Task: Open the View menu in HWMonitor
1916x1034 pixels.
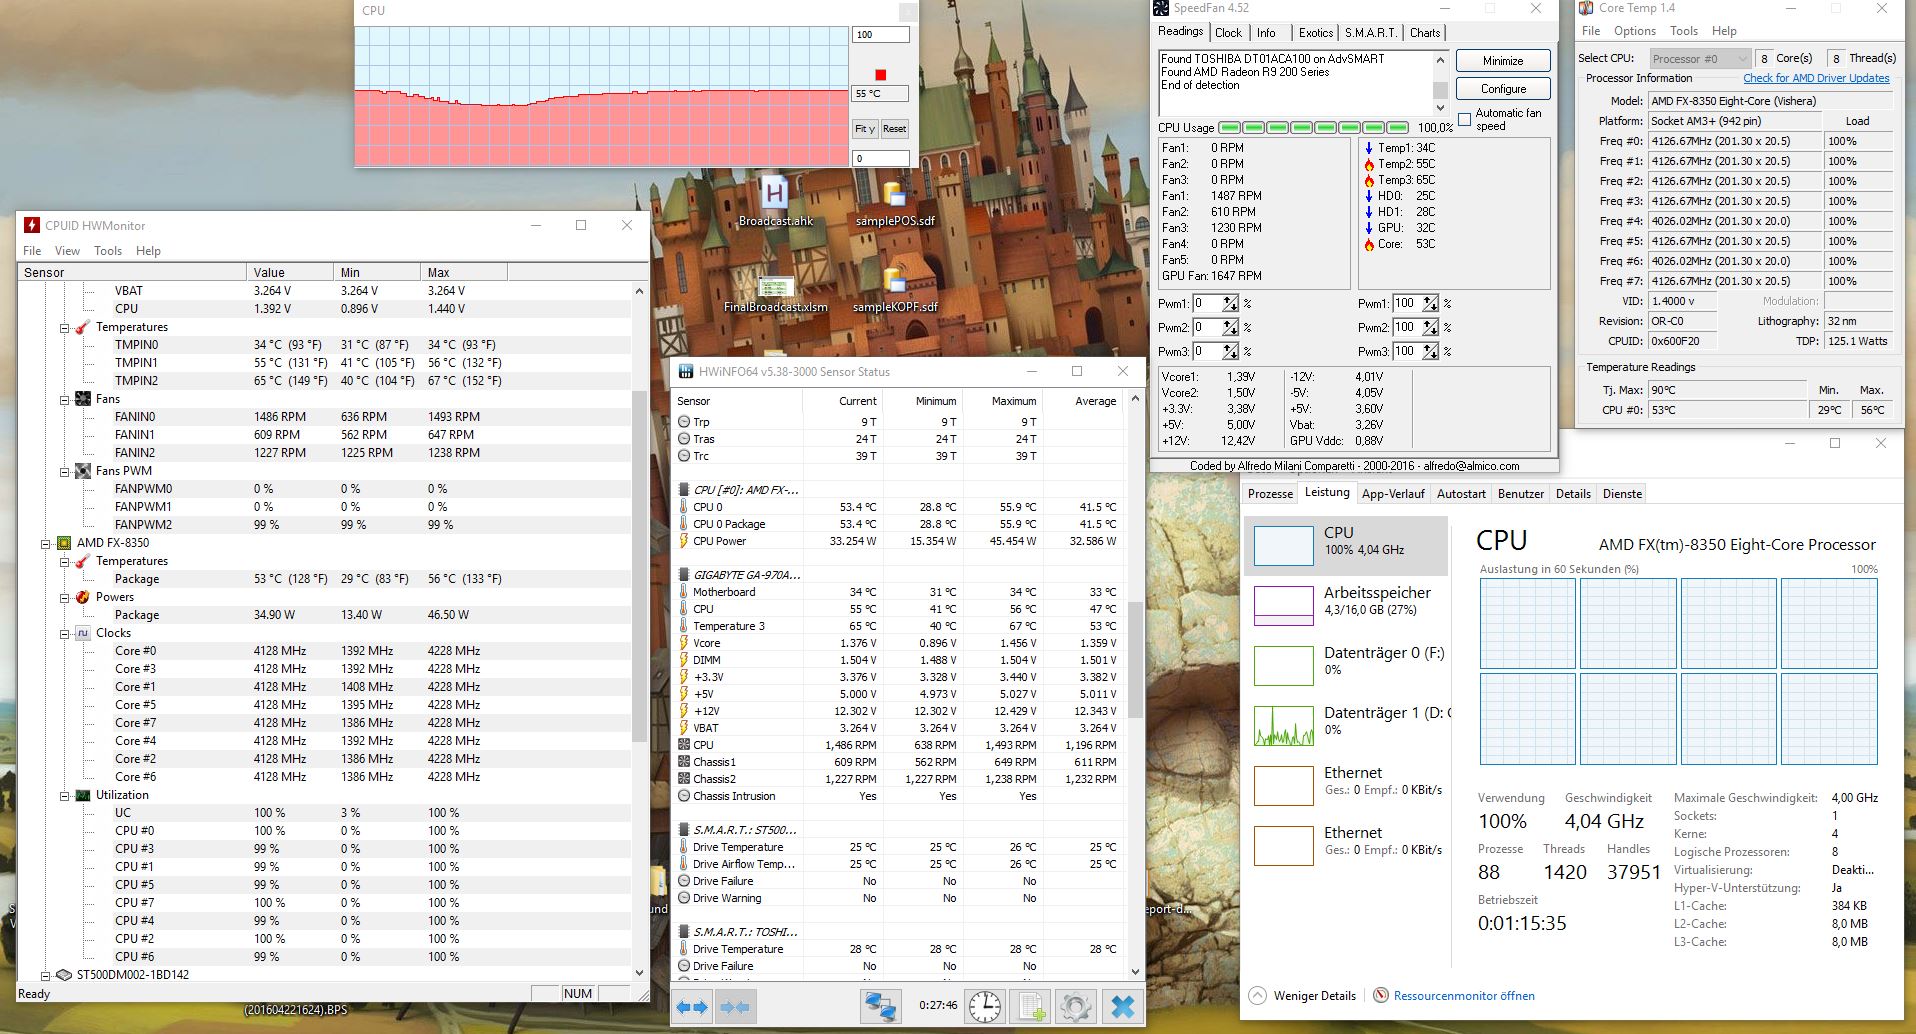Action: 67,251
